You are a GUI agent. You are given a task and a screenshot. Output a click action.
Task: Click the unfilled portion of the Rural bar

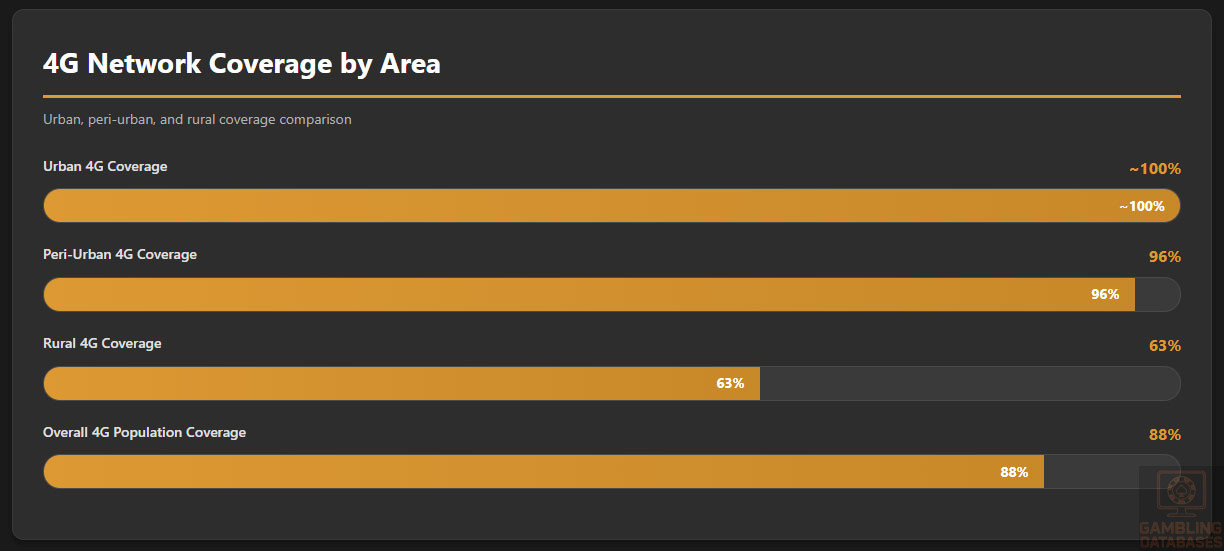[x=970, y=384]
